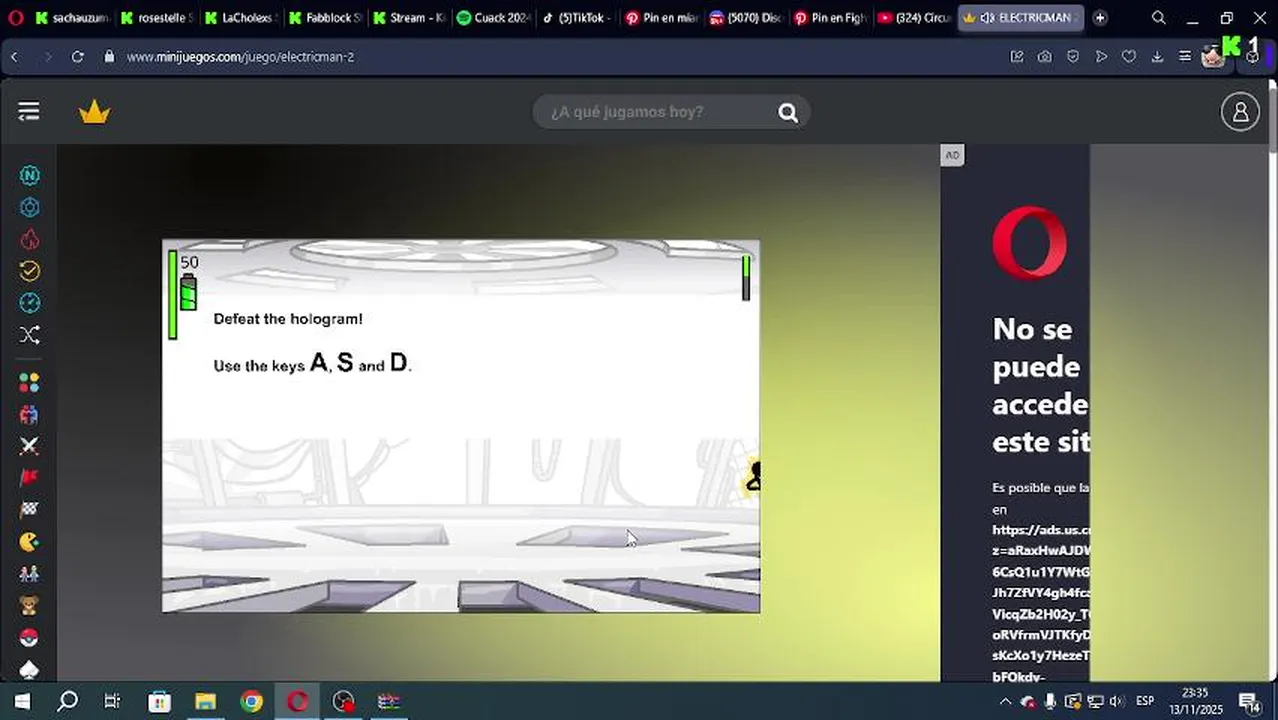This screenshot has height=720, width=1278.
Task: Open Google Chrome from the taskbar
Action: click(x=251, y=701)
